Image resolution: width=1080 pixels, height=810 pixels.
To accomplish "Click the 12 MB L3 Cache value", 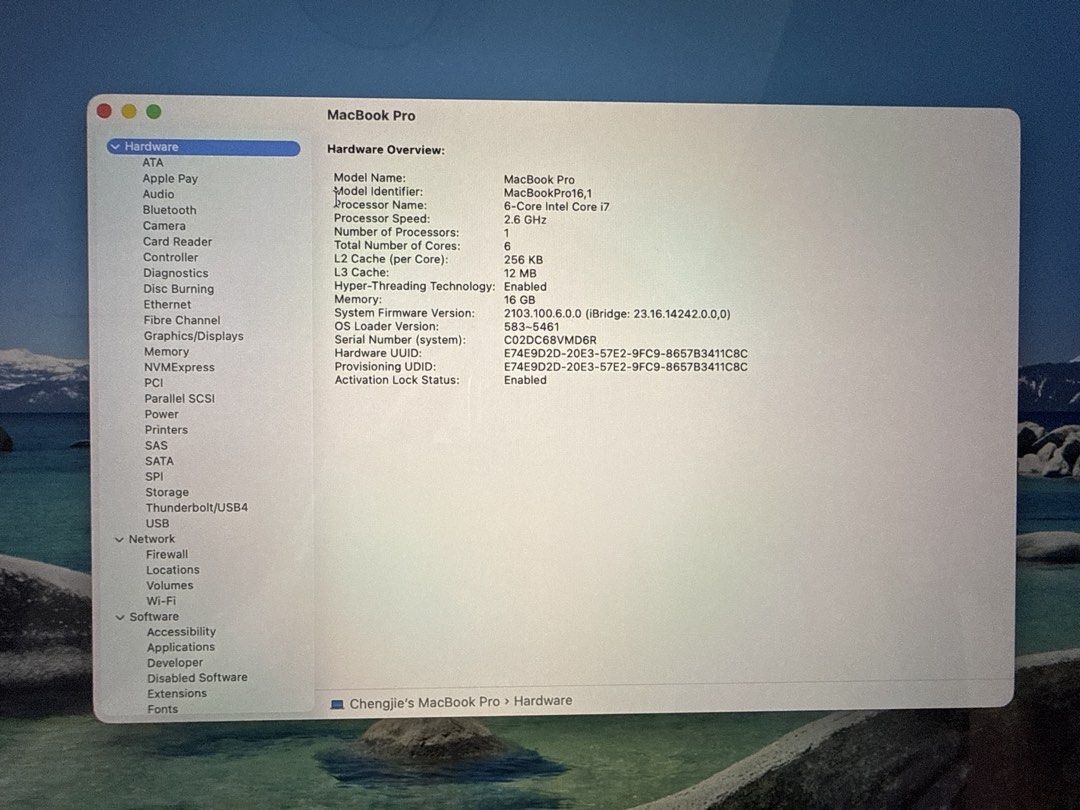I will 520,273.
